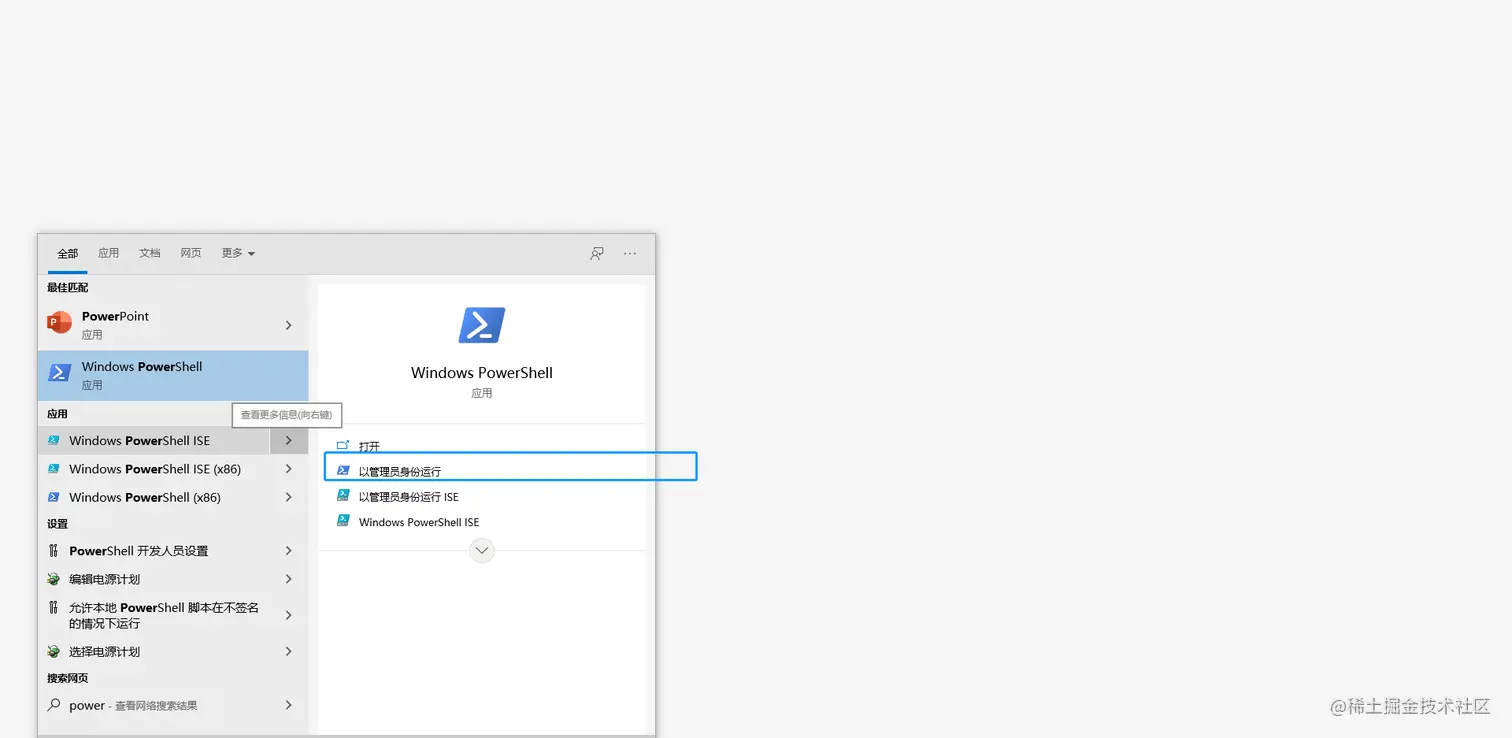Click the PowerPoint app icon
Screen dimensions: 1512x738
(59, 323)
